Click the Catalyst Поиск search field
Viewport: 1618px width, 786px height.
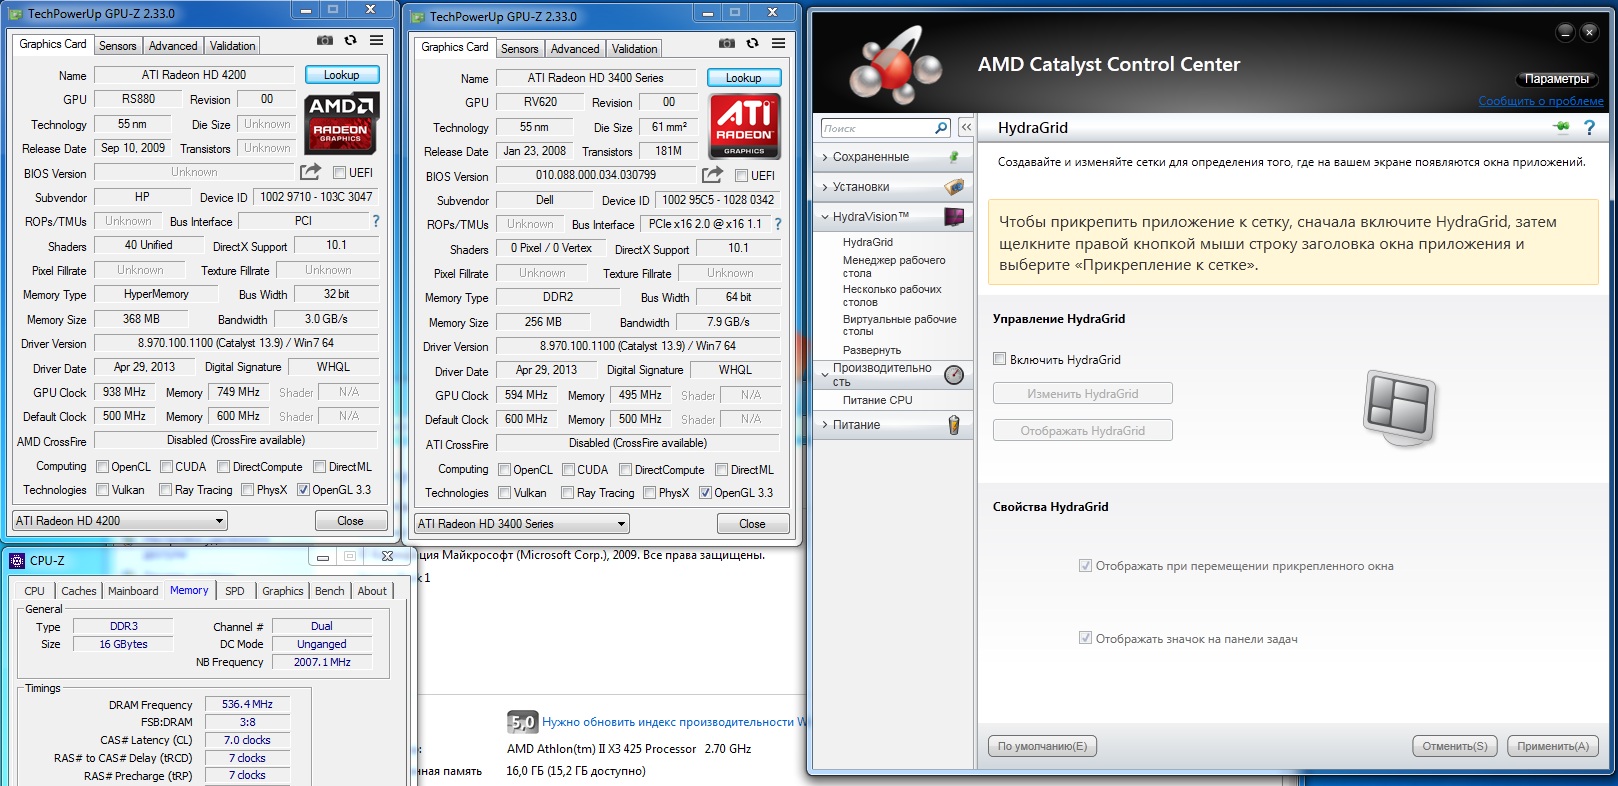pos(877,128)
